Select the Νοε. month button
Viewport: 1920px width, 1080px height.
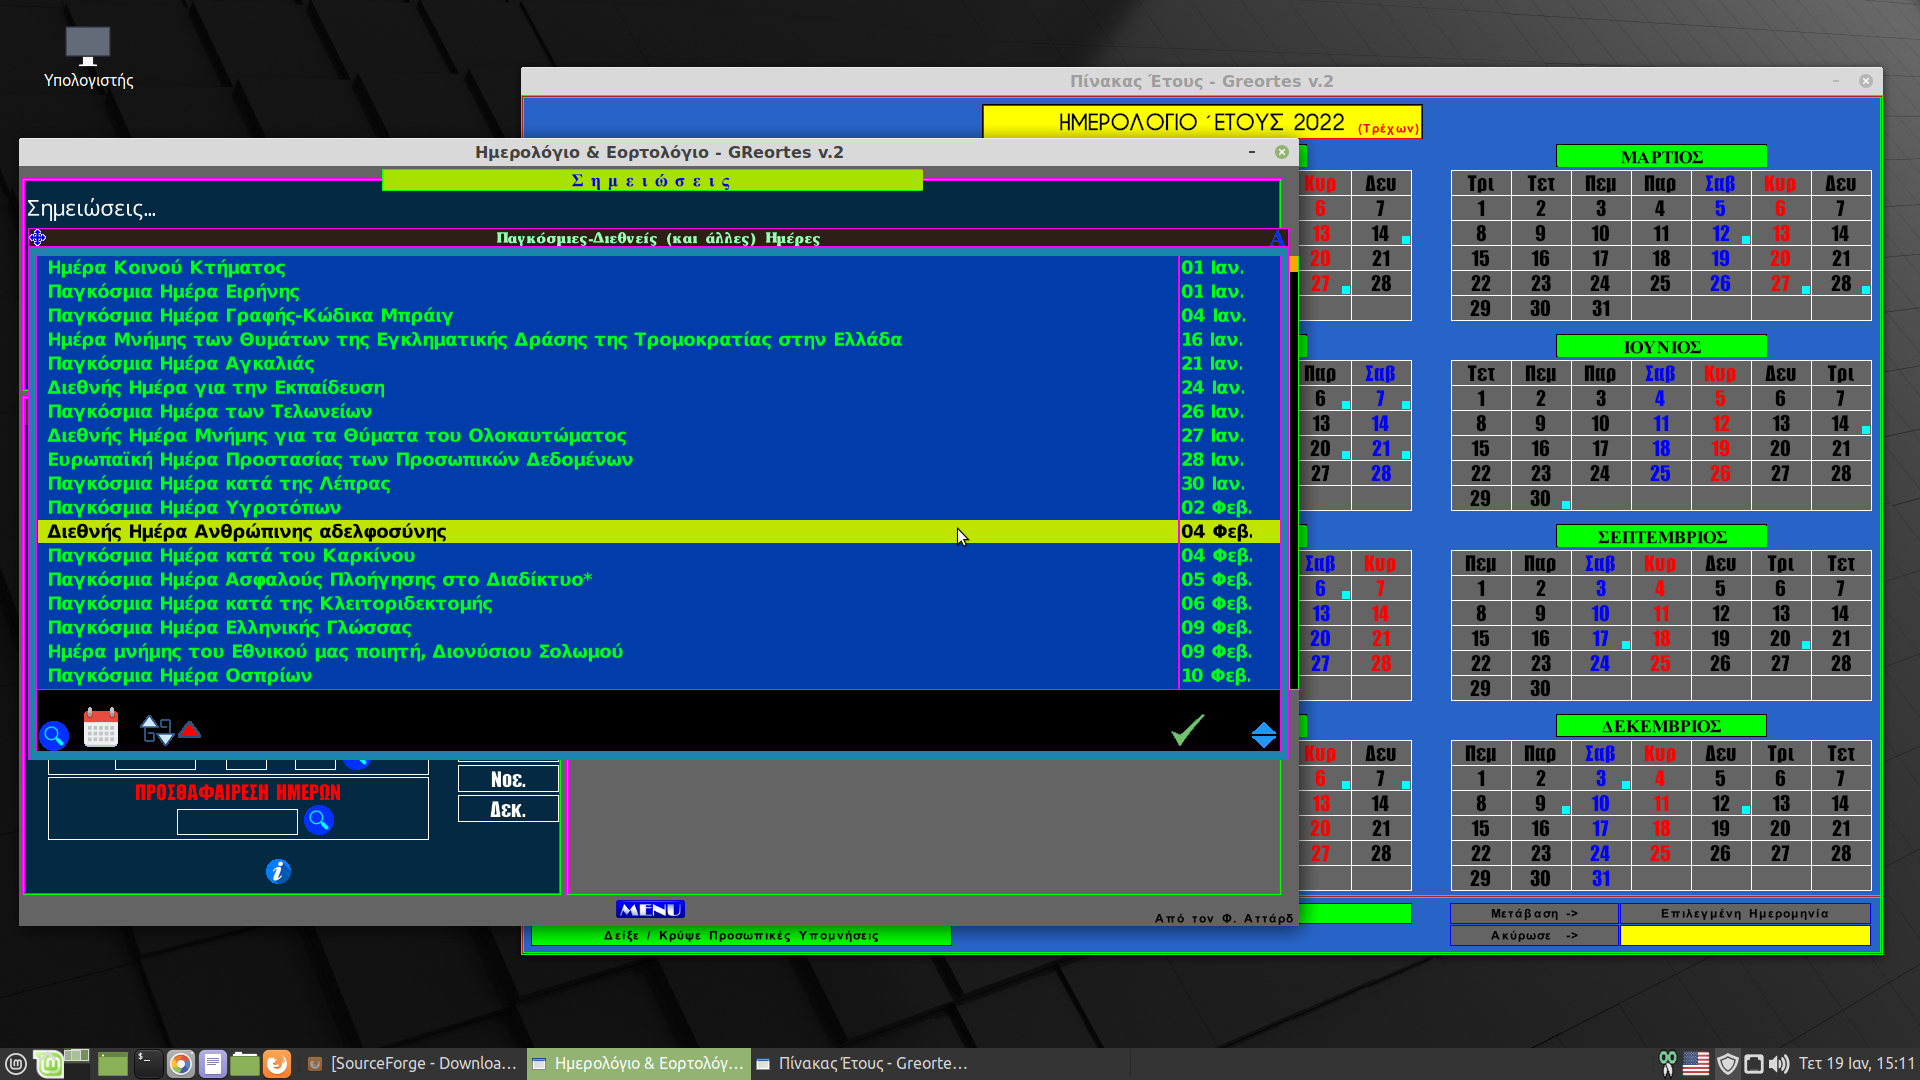click(508, 779)
